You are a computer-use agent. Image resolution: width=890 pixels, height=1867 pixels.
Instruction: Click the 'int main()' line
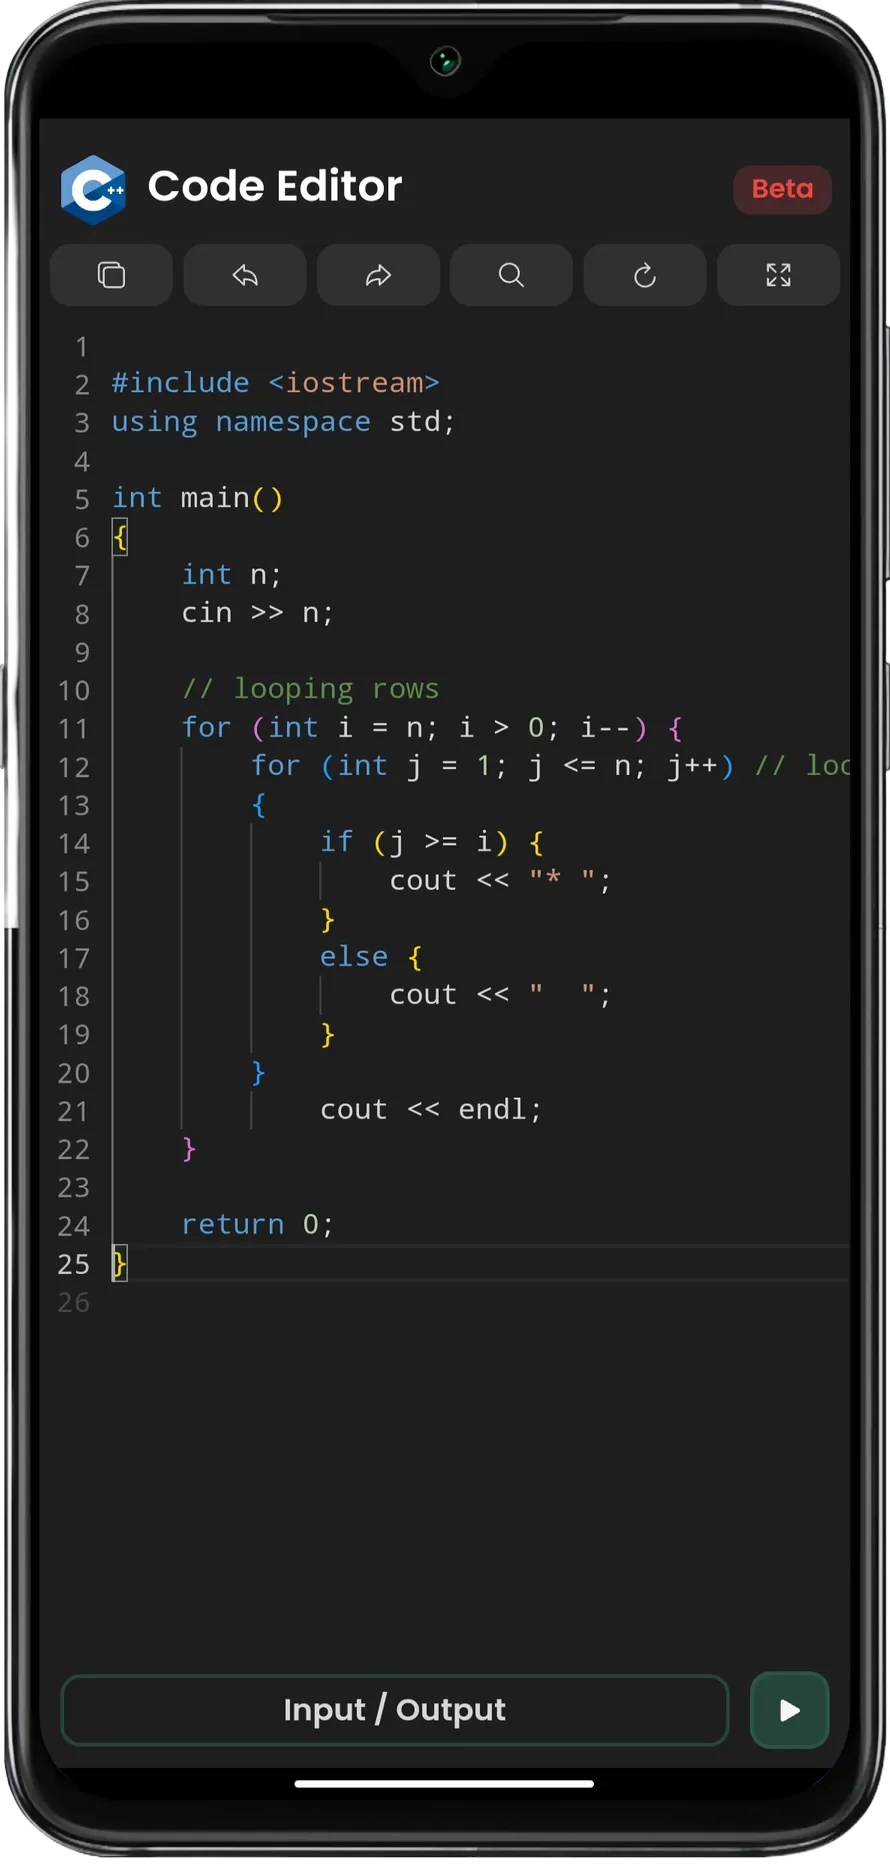pos(197,498)
